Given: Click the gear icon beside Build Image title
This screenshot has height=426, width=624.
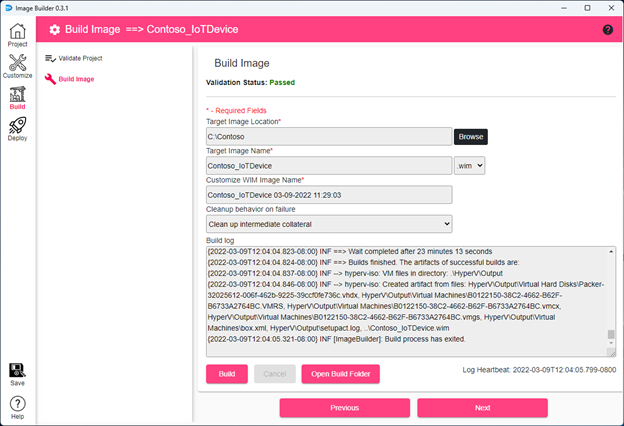Looking at the screenshot, I should (x=55, y=29).
